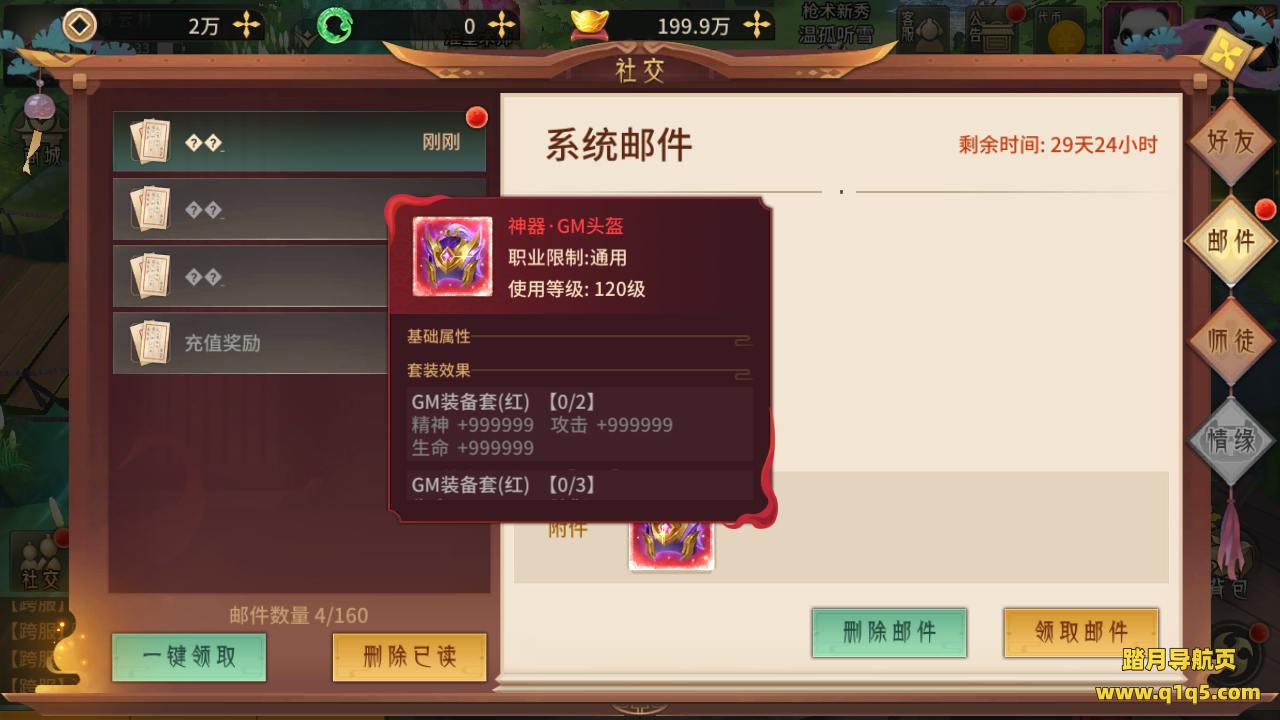The image size is (1280, 720).
Task: Close the social panel with the yellow diamond icon
Action: click(1223, 55)
